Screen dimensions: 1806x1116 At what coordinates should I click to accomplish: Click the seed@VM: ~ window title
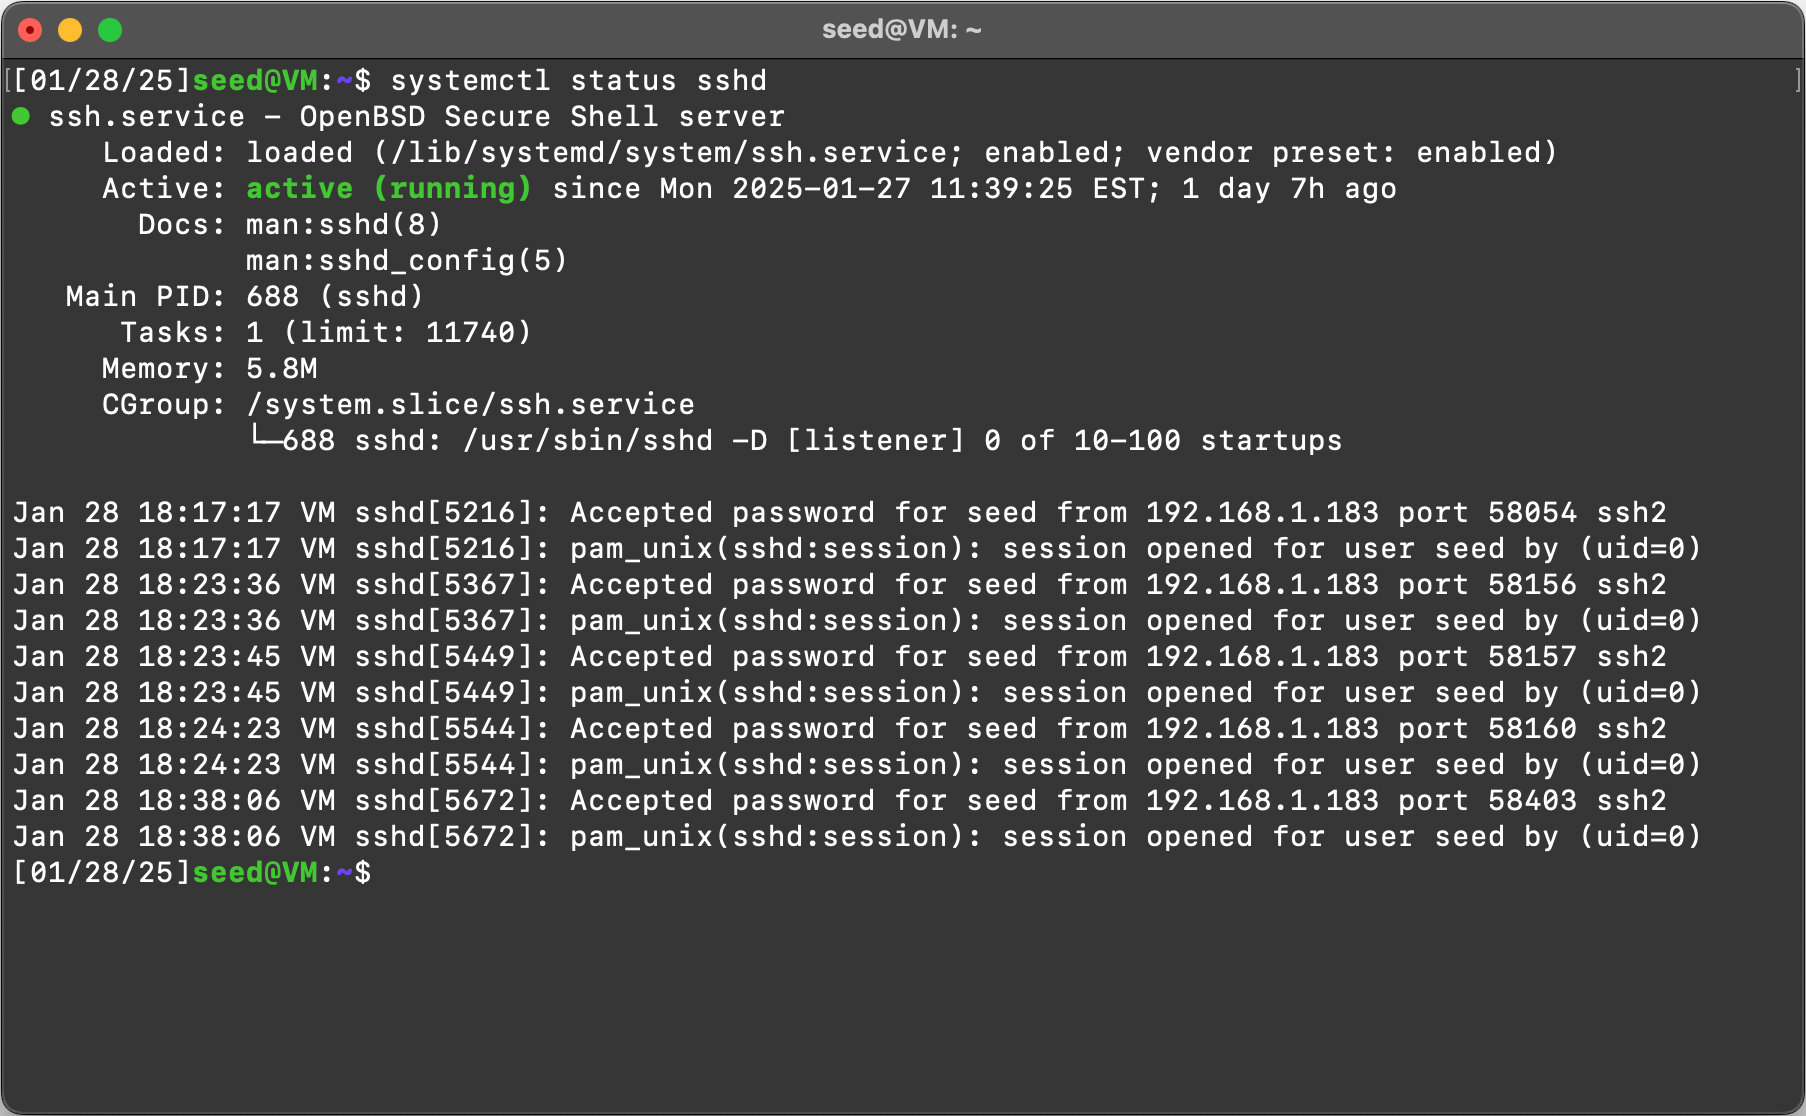901,30
